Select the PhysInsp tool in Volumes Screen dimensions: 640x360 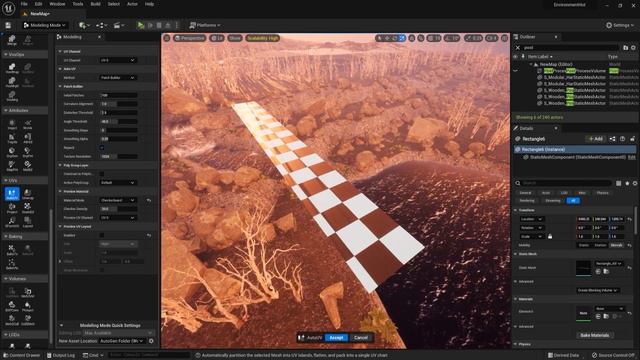(28, 306)
